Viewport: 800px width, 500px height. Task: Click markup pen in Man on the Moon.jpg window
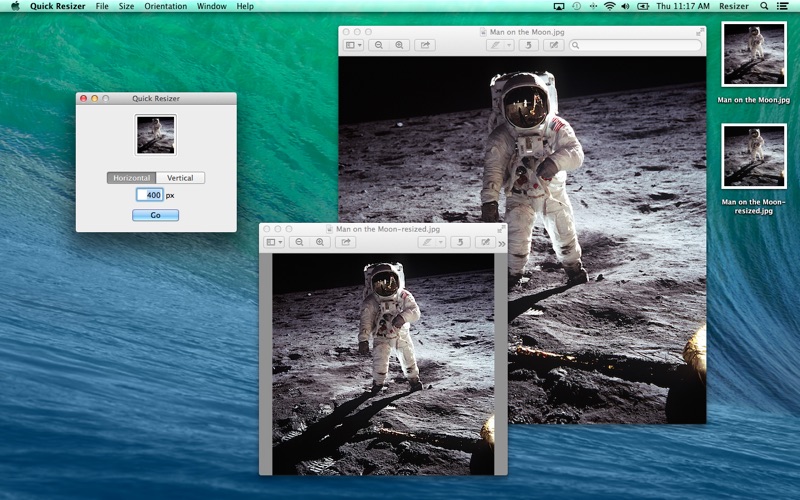pos(495,45)
